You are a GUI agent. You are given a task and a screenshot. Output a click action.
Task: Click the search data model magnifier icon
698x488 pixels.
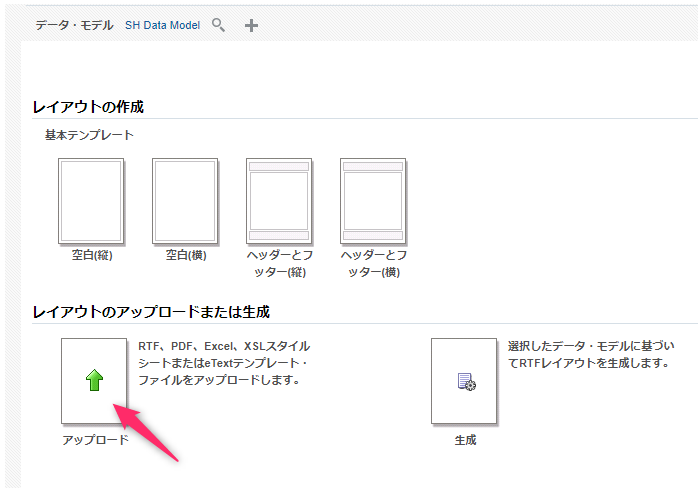[218, 25]
